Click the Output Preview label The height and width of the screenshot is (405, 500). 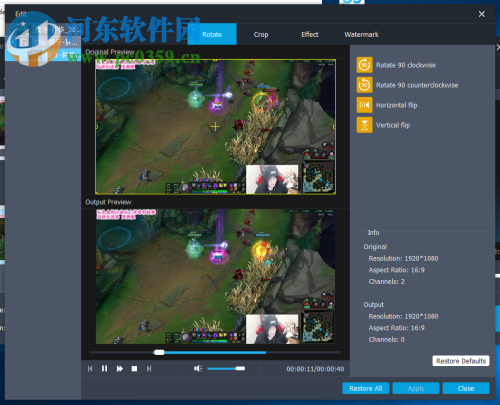tap(108, 202)
